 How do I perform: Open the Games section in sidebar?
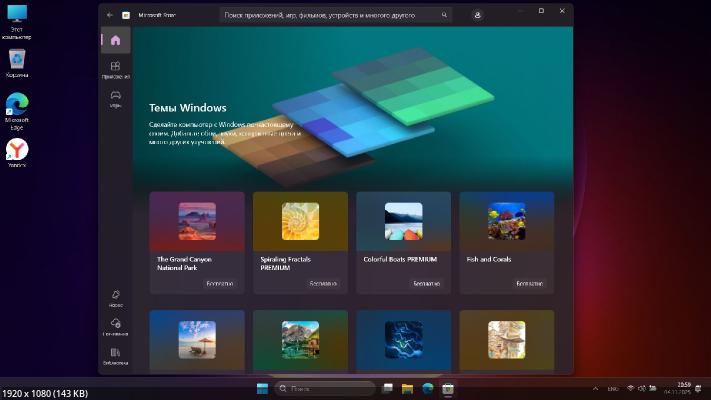[x=116, y=98]
